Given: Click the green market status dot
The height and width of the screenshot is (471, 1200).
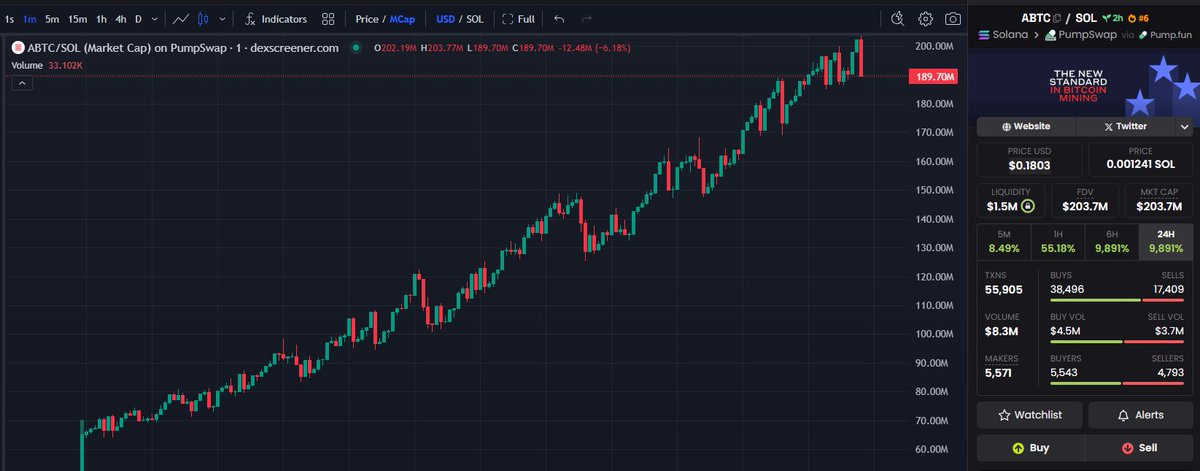Looking at the screenshot, I should 356,47.
